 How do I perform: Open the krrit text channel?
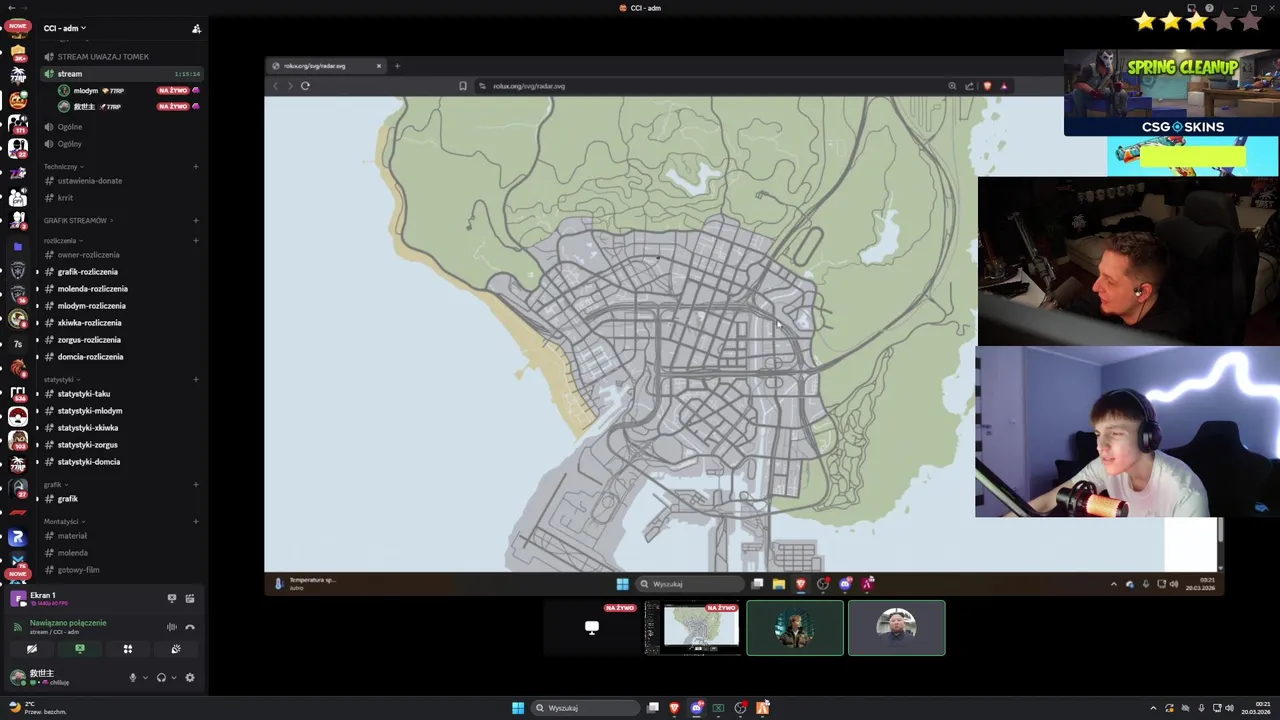click(x=121, y=198)
